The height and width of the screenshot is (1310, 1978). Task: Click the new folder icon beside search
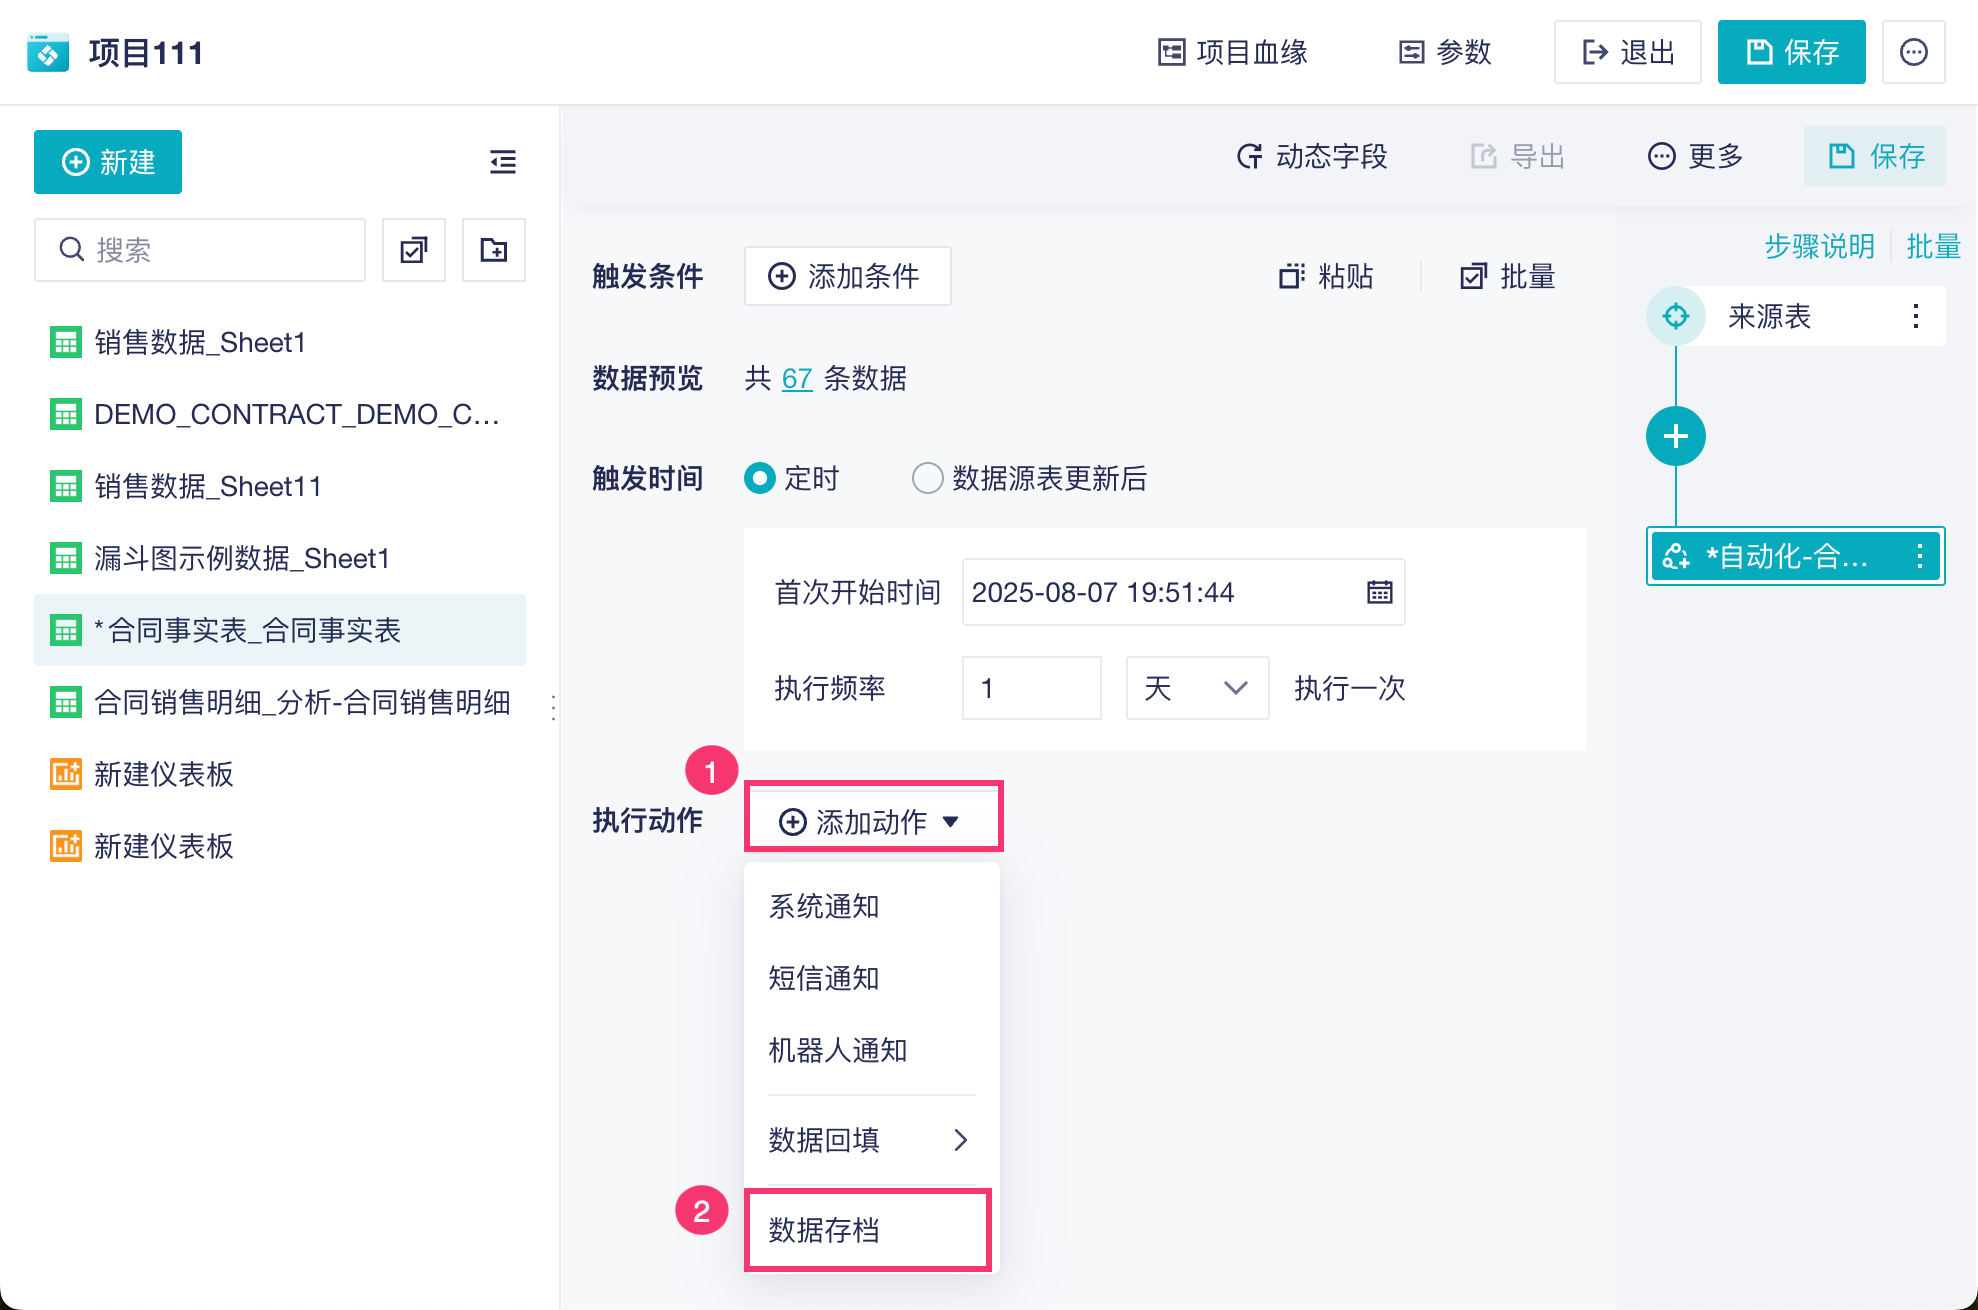pos(494,250)
